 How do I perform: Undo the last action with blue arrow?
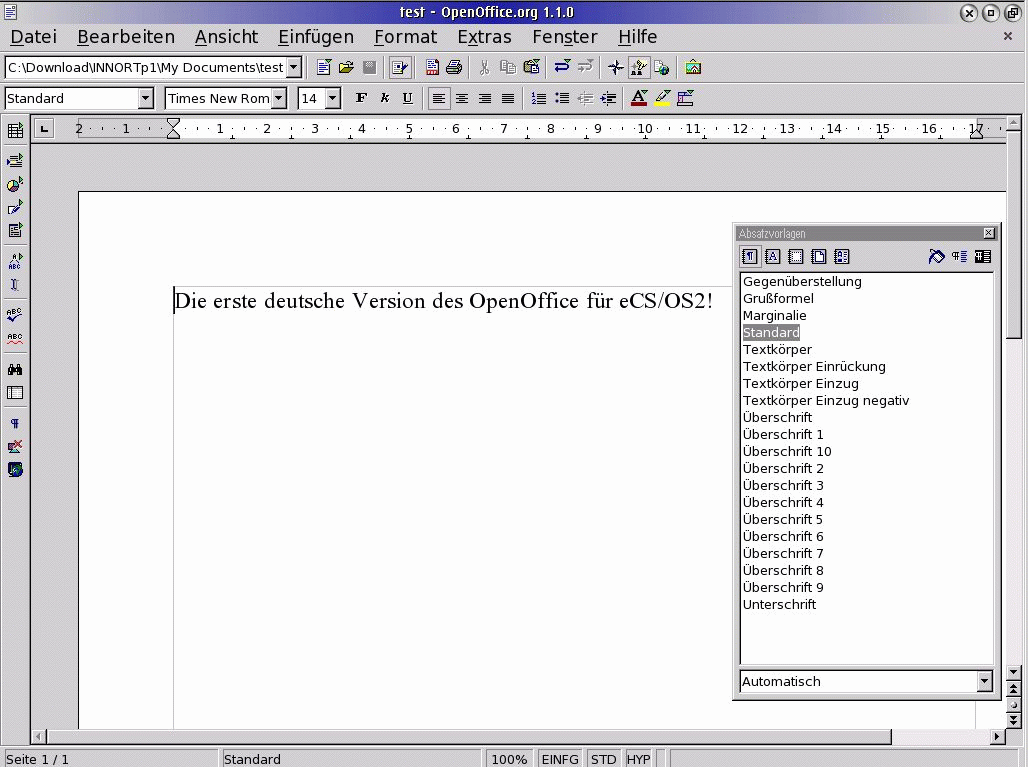(562, 67)
